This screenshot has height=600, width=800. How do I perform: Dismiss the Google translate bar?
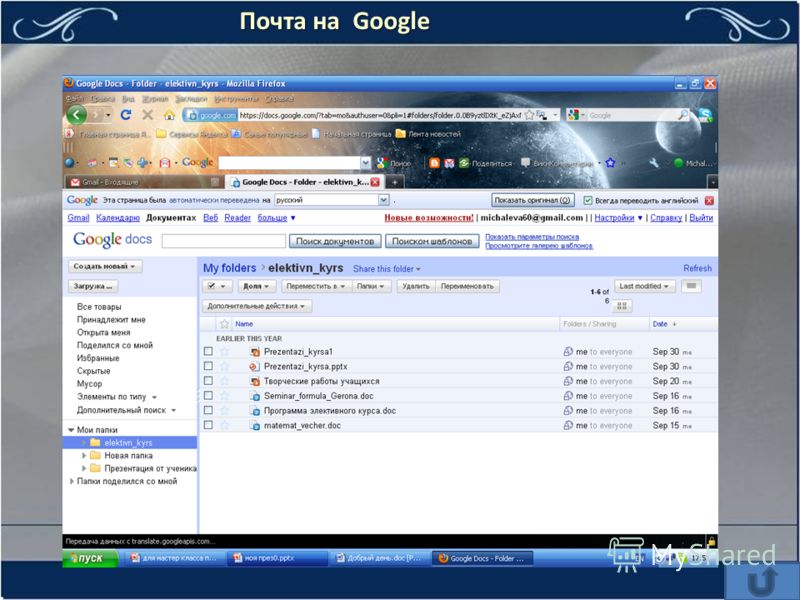(709, 201)
